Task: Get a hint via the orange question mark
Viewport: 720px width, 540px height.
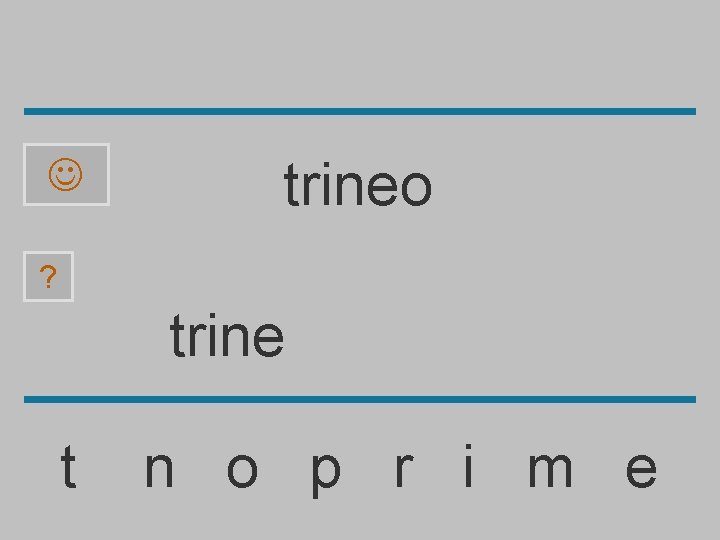Action: pos(48,276)
